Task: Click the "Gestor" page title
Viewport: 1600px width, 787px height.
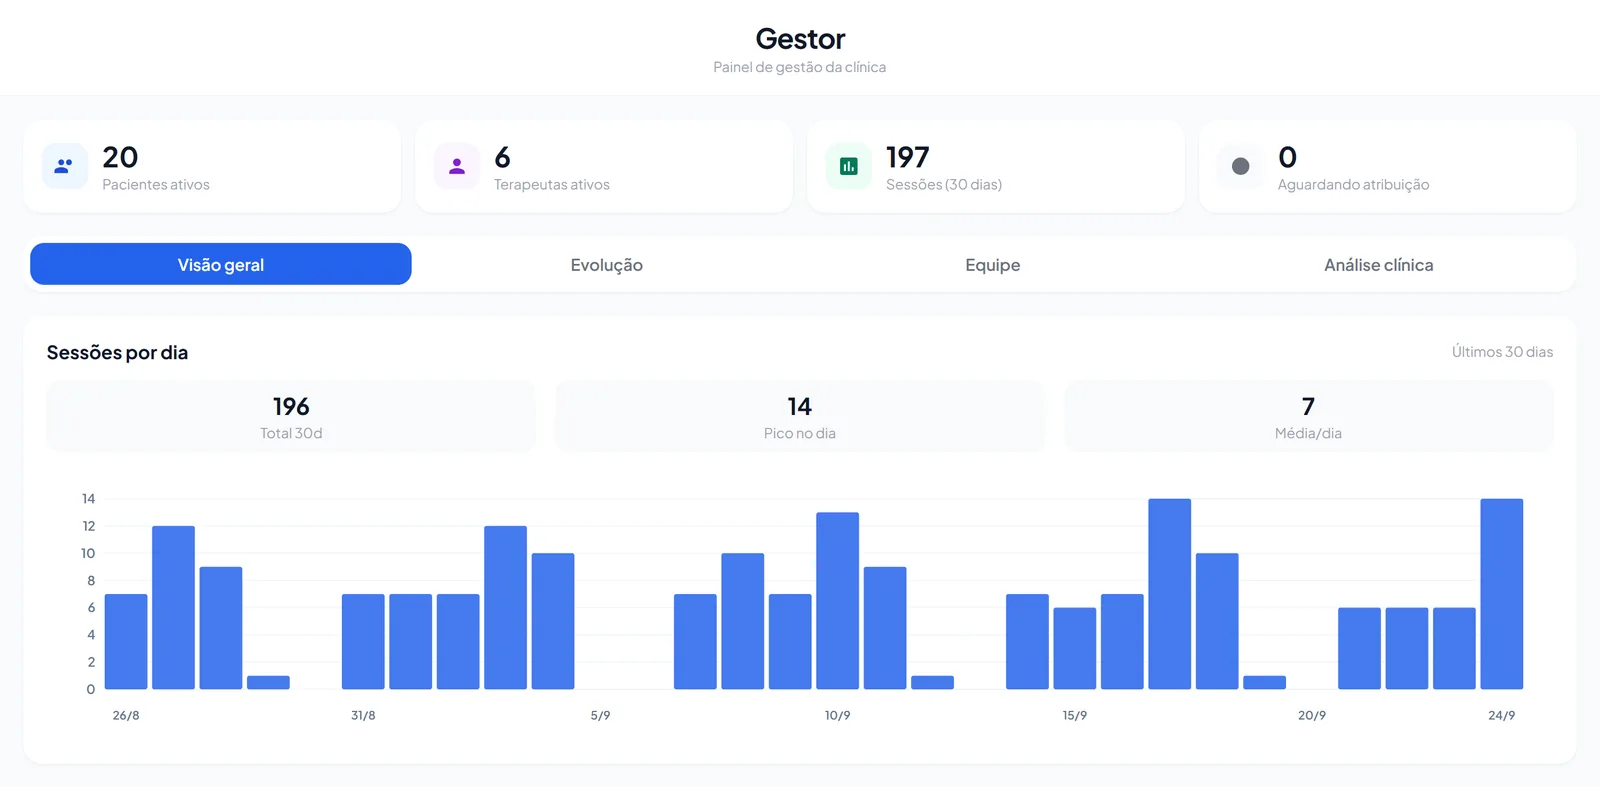Action: click(800, 39)
